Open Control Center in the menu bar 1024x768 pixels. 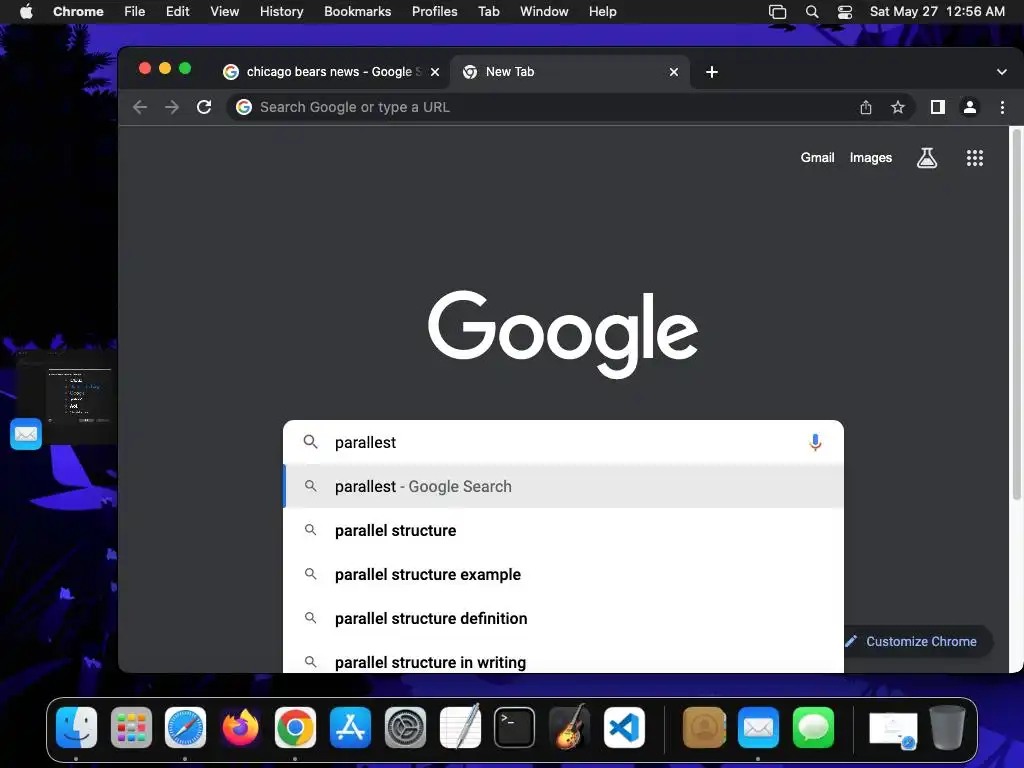pos(844,12)
